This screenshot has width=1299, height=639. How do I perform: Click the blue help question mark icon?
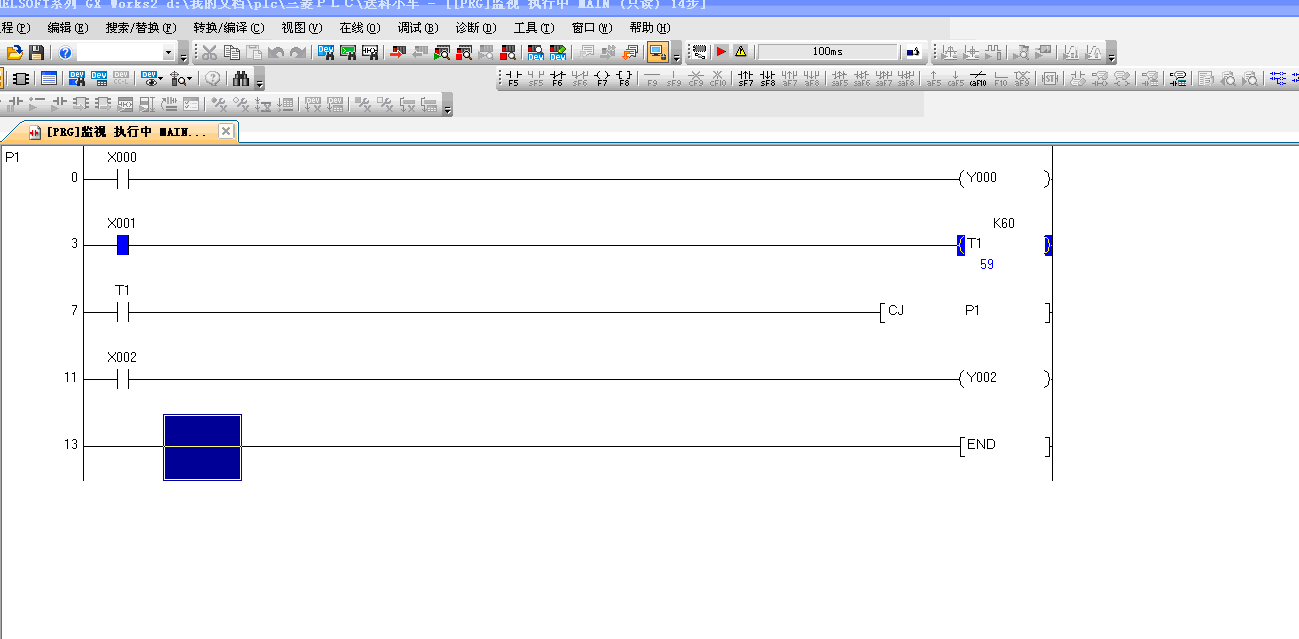click(65, 52)
